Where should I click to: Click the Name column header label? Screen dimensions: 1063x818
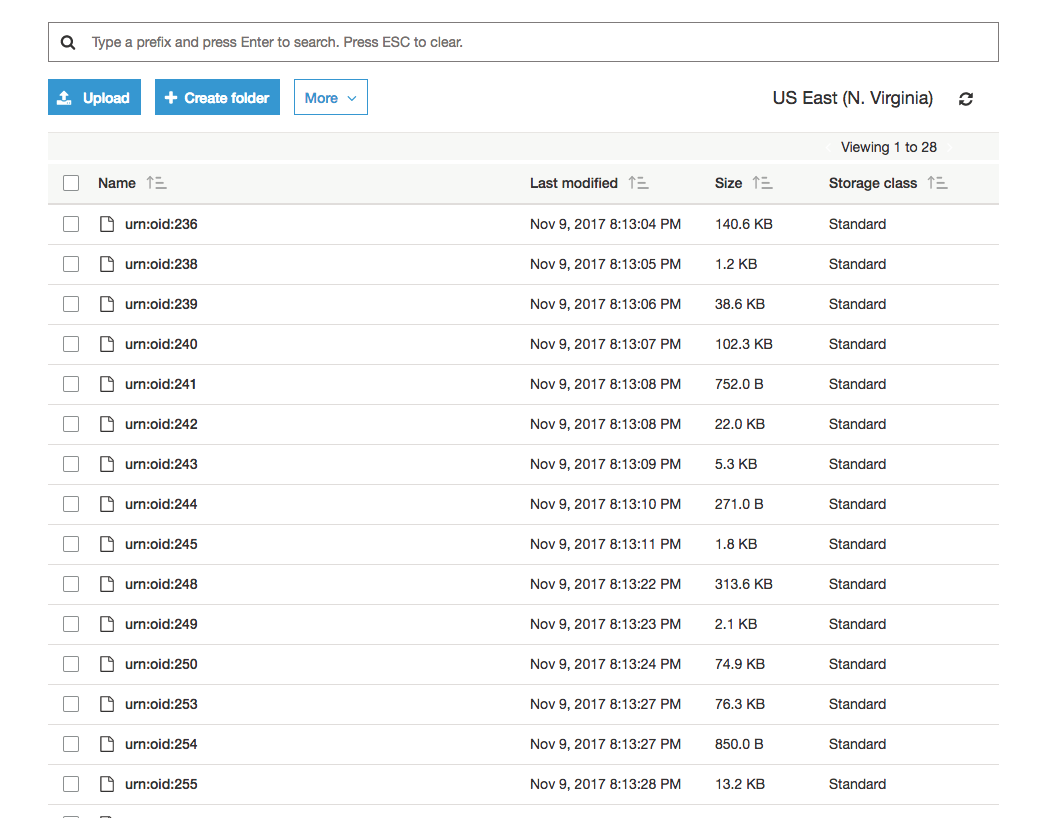tap(117, 183)
